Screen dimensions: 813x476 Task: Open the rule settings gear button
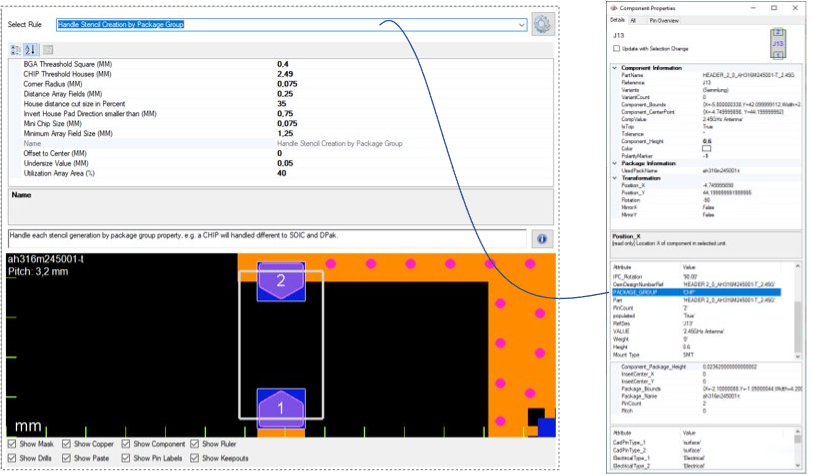click(542, 24)
